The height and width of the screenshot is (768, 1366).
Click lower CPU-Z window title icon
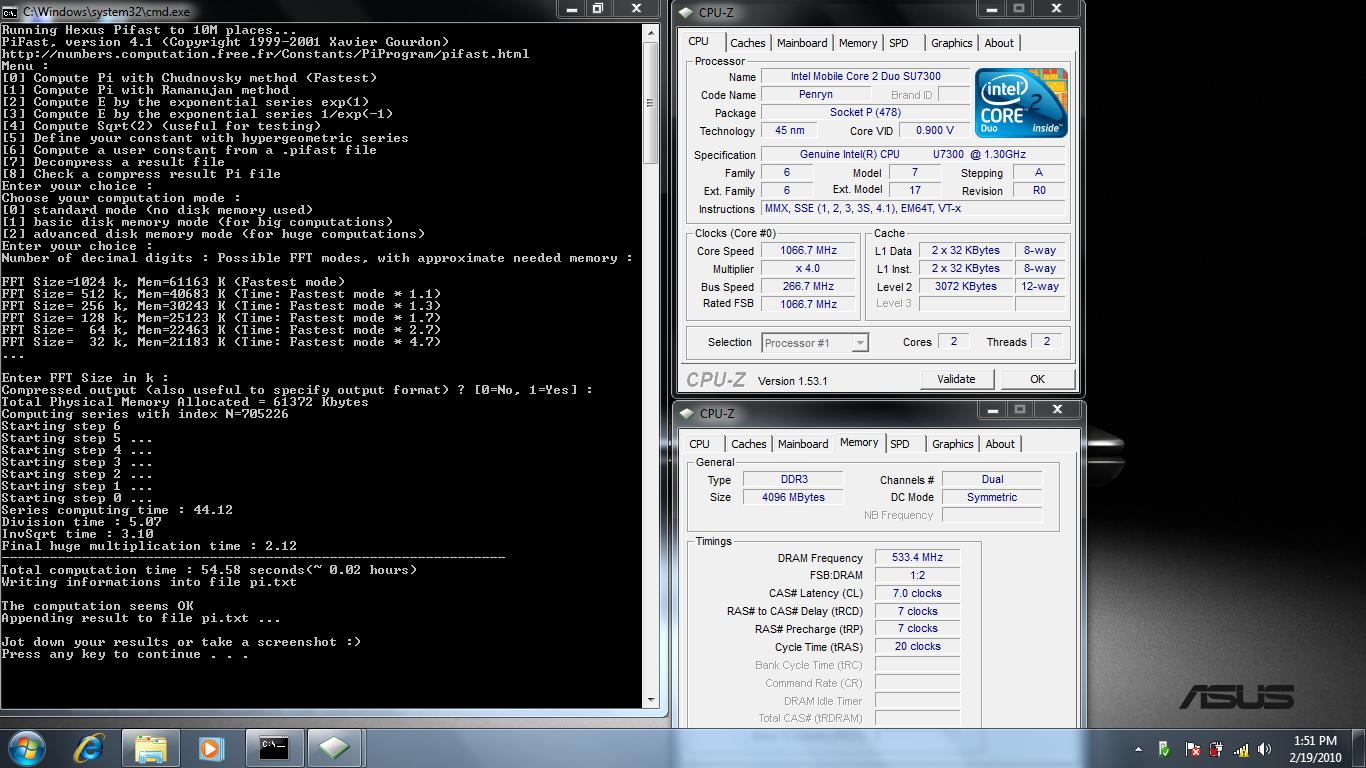687,413
